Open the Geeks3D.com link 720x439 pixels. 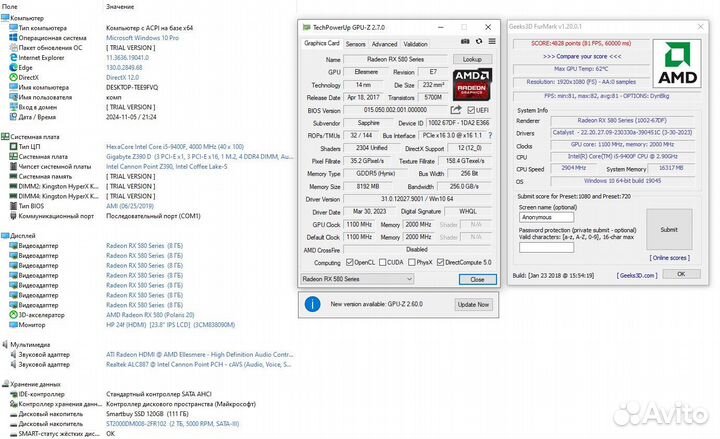tap(637, 276)
